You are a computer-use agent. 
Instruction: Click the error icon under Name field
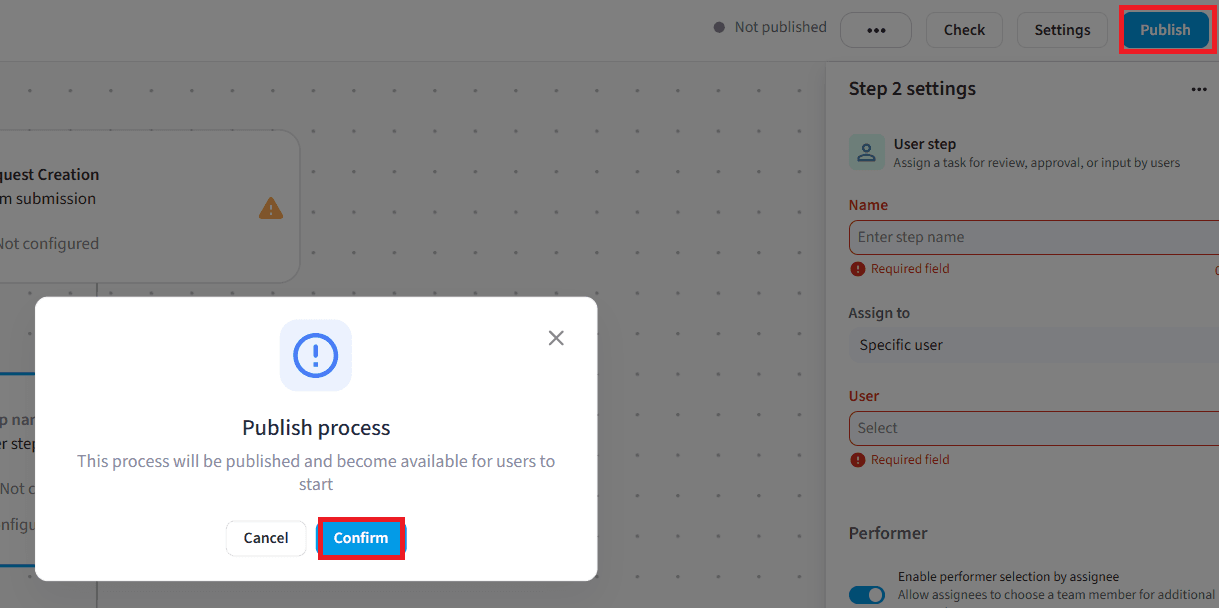tap(858, 269)
